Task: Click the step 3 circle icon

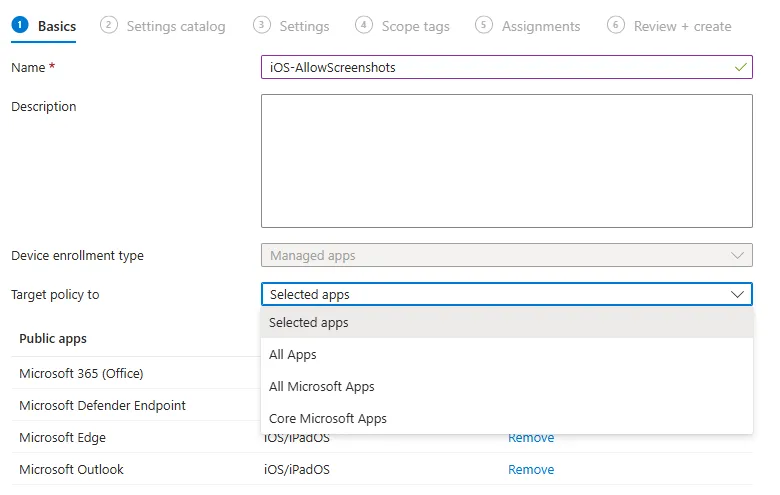Action: (262, 24)
